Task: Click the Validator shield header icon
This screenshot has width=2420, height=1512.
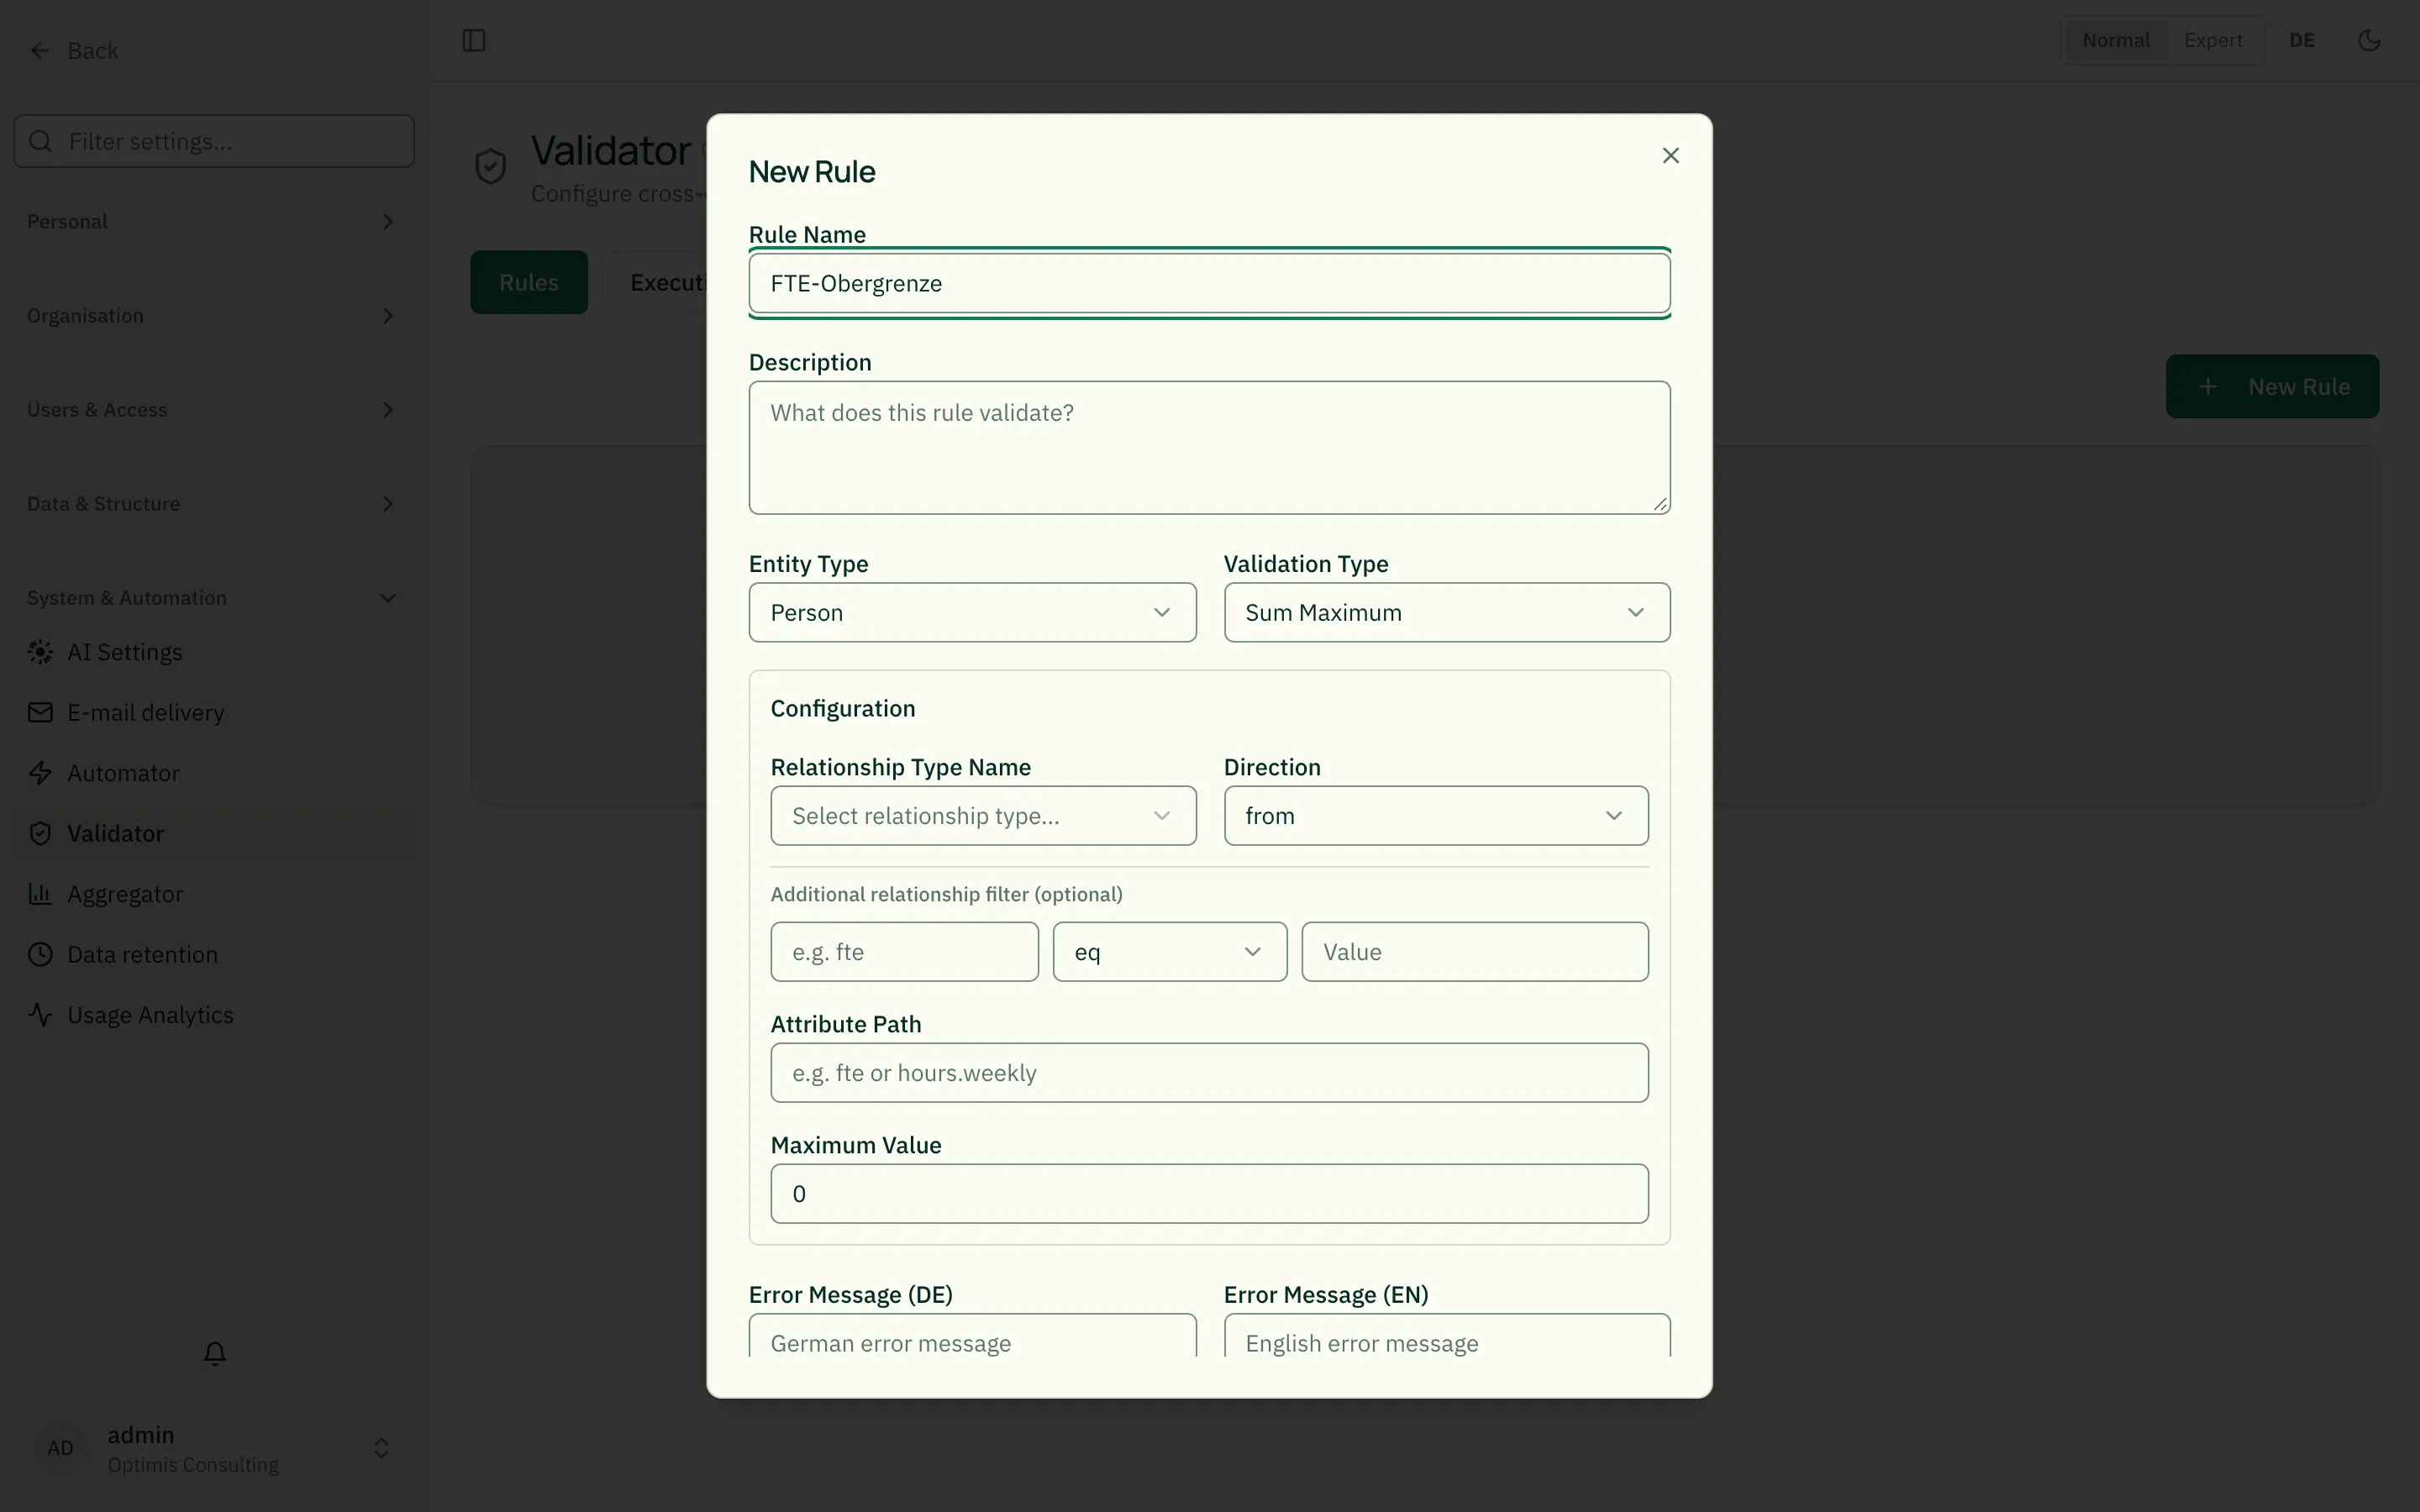Action: 490,166
